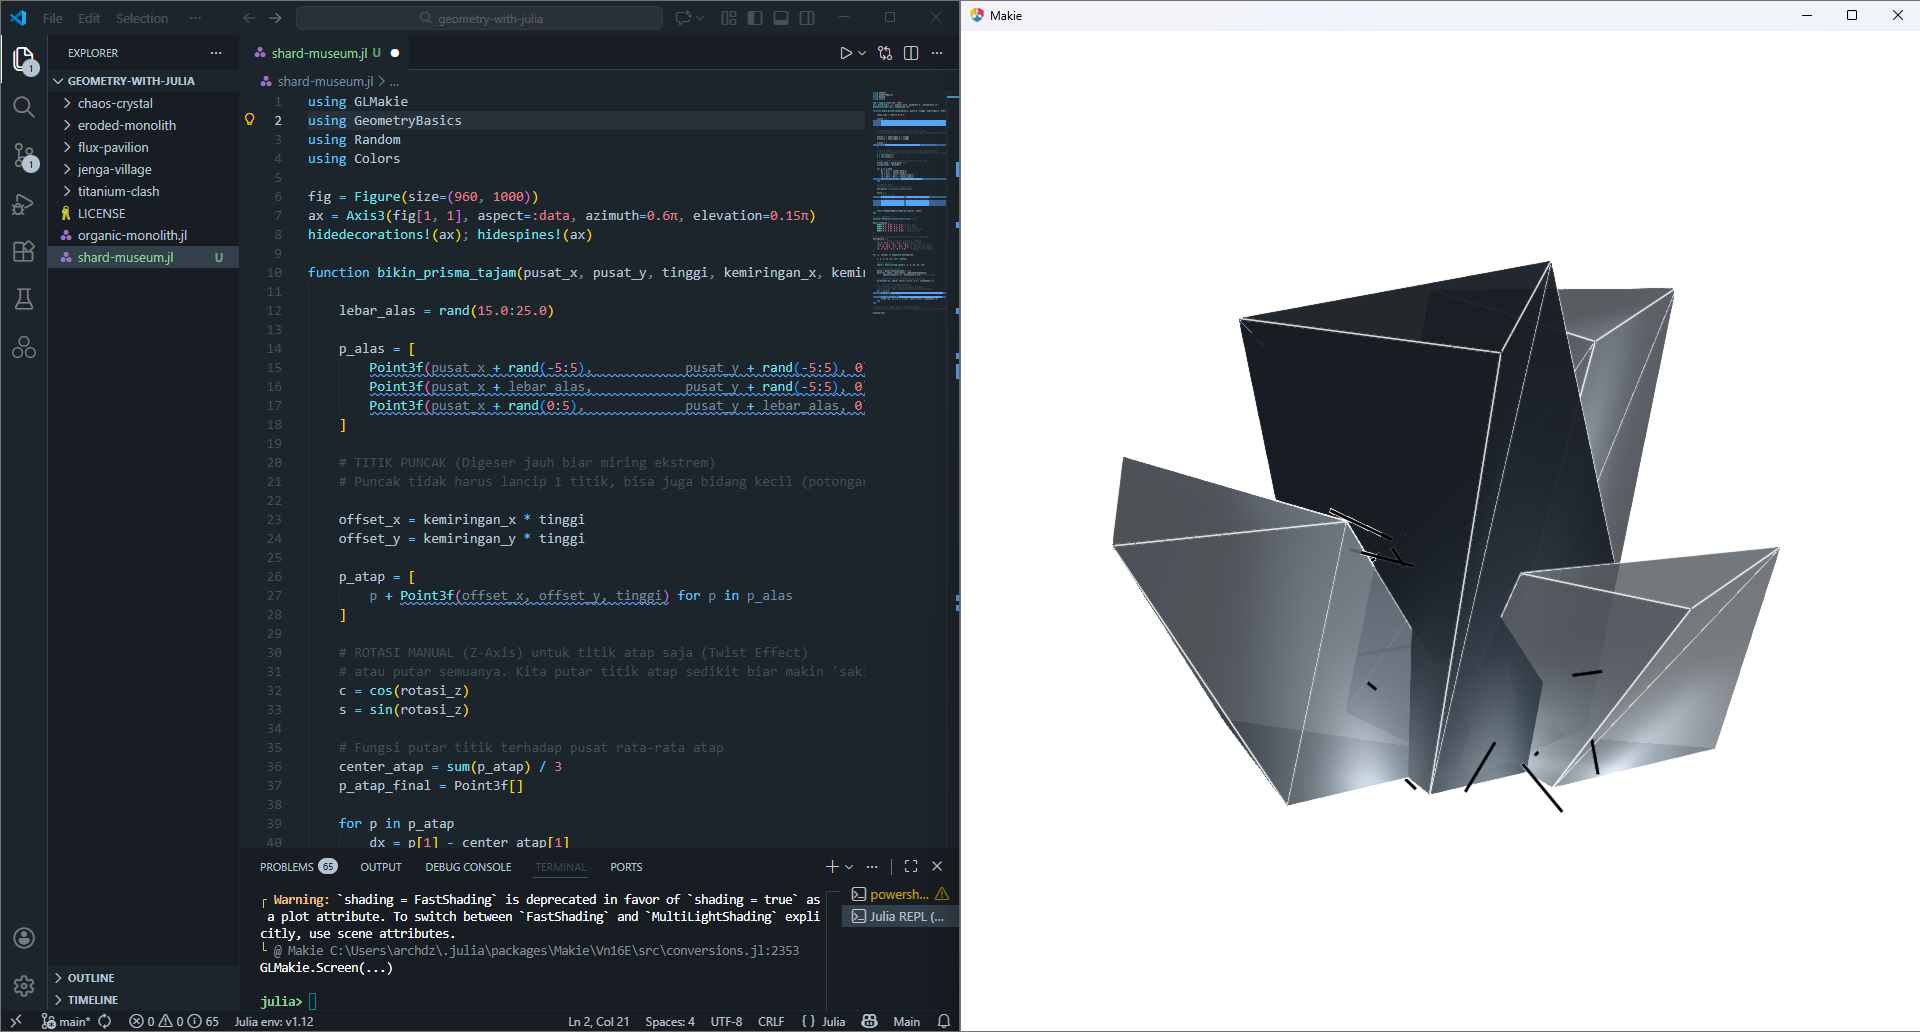Viewport: 1920px width, 1032px height.
Task: Open the run button dropdown arrow
Action: click(862, 53)
